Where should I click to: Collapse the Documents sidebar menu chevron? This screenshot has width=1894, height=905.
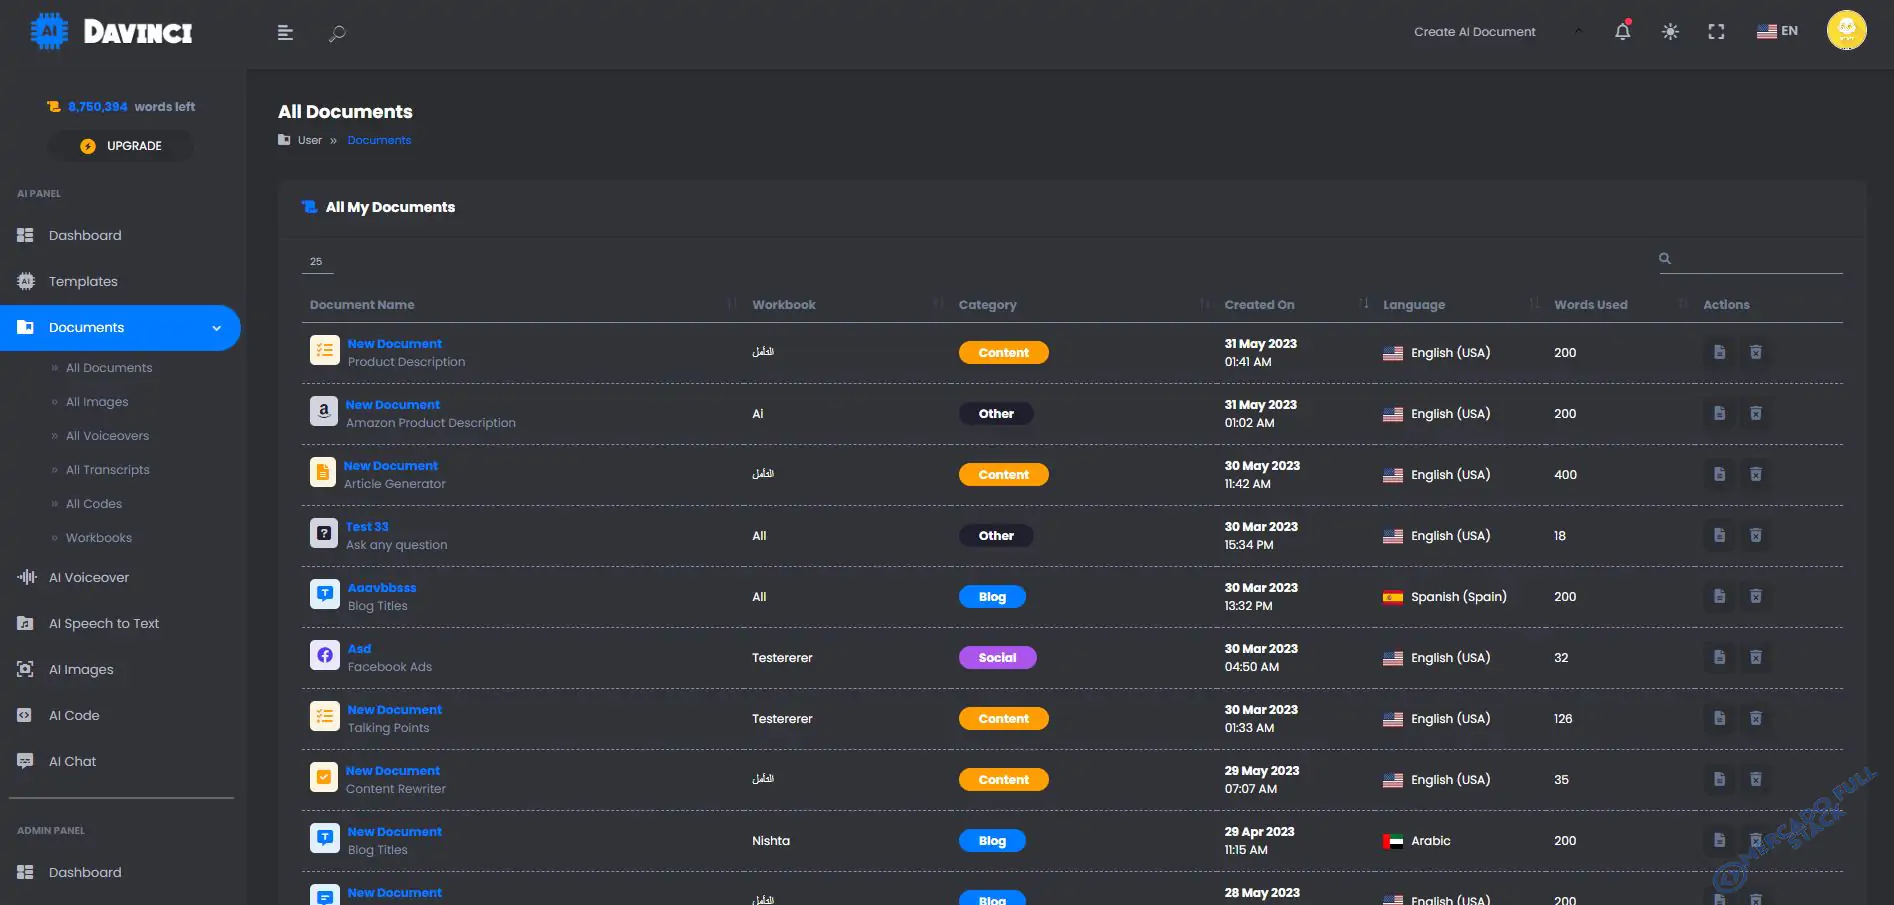pyautogui.click(x=217, y=328)
